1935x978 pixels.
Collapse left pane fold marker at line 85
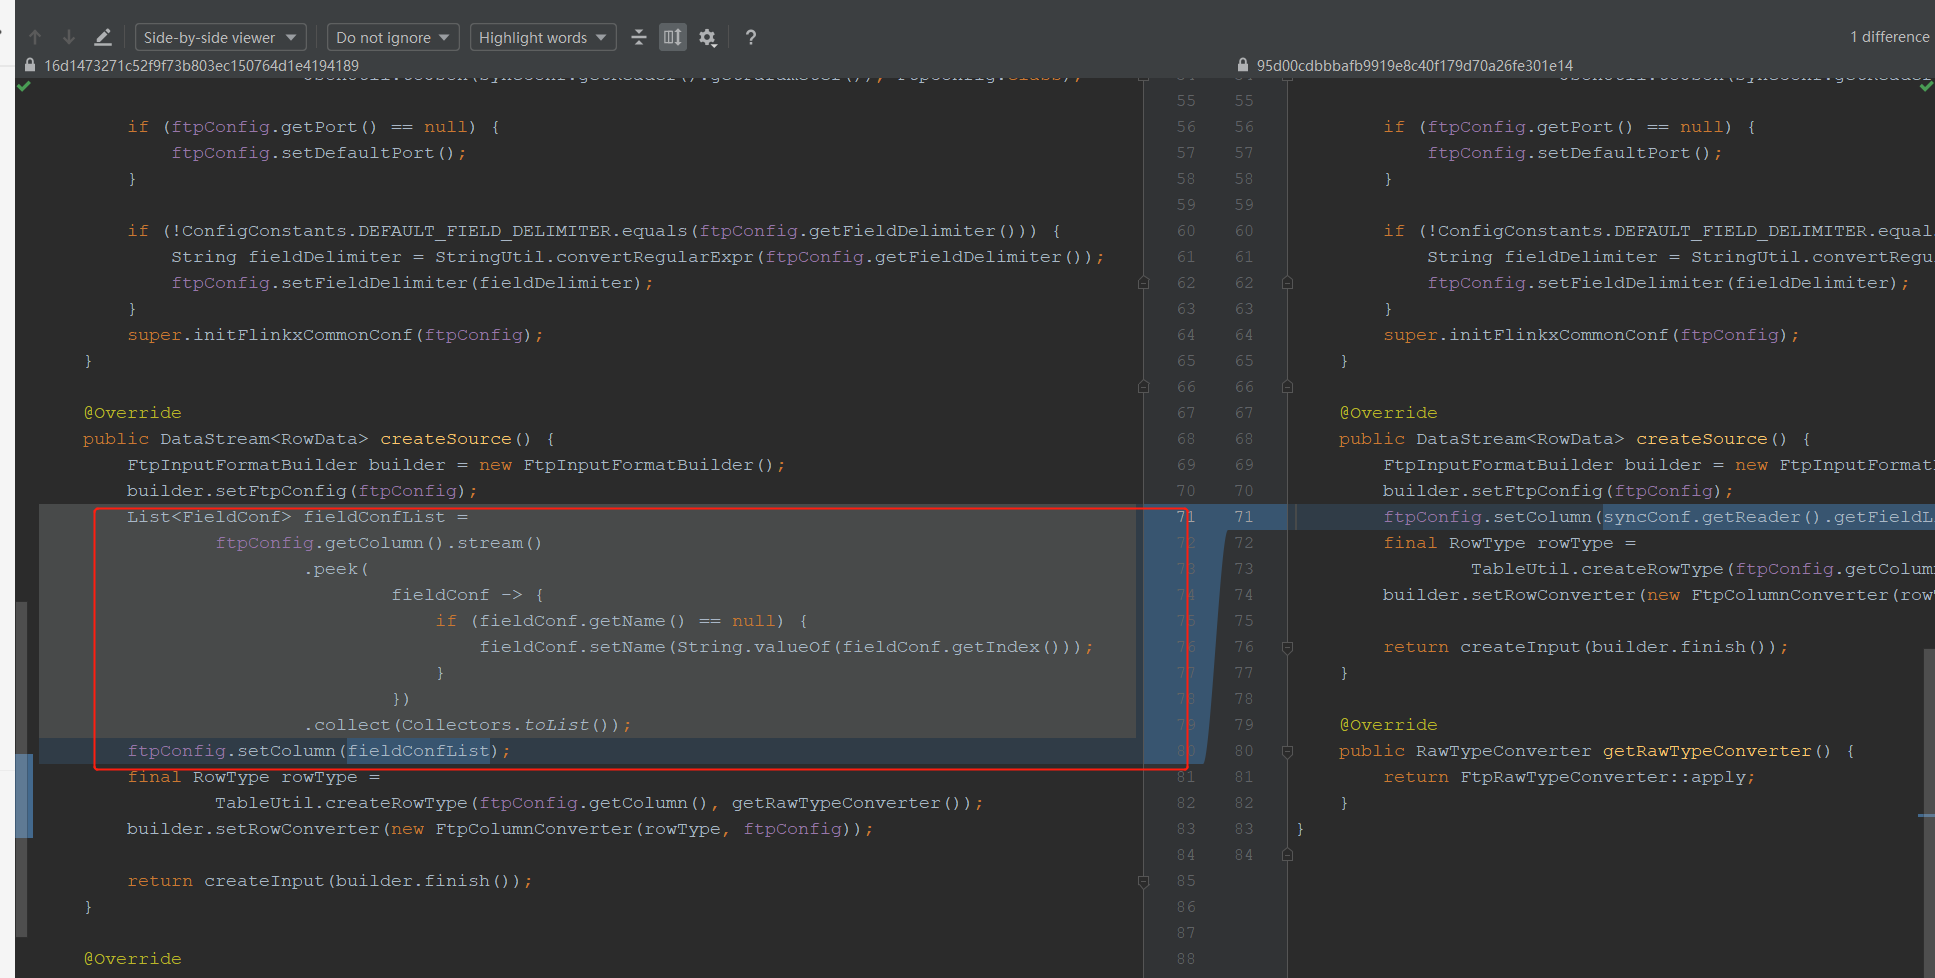coord(1143,881)
